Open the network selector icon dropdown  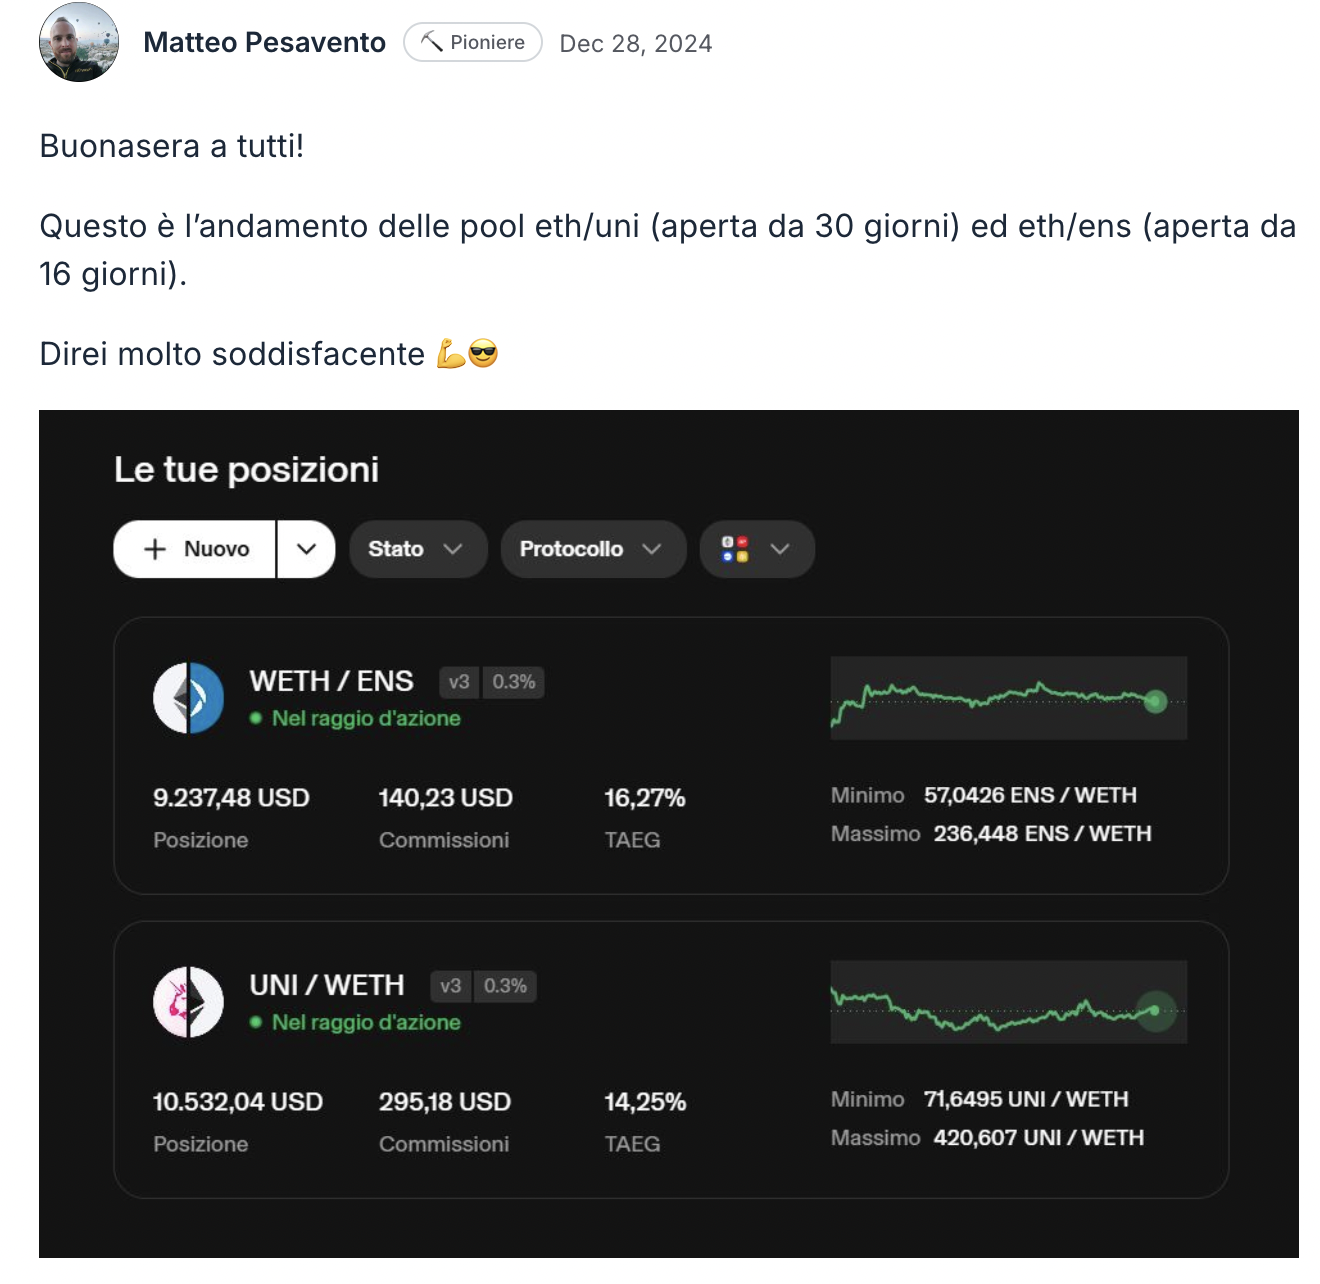[756, 549]
